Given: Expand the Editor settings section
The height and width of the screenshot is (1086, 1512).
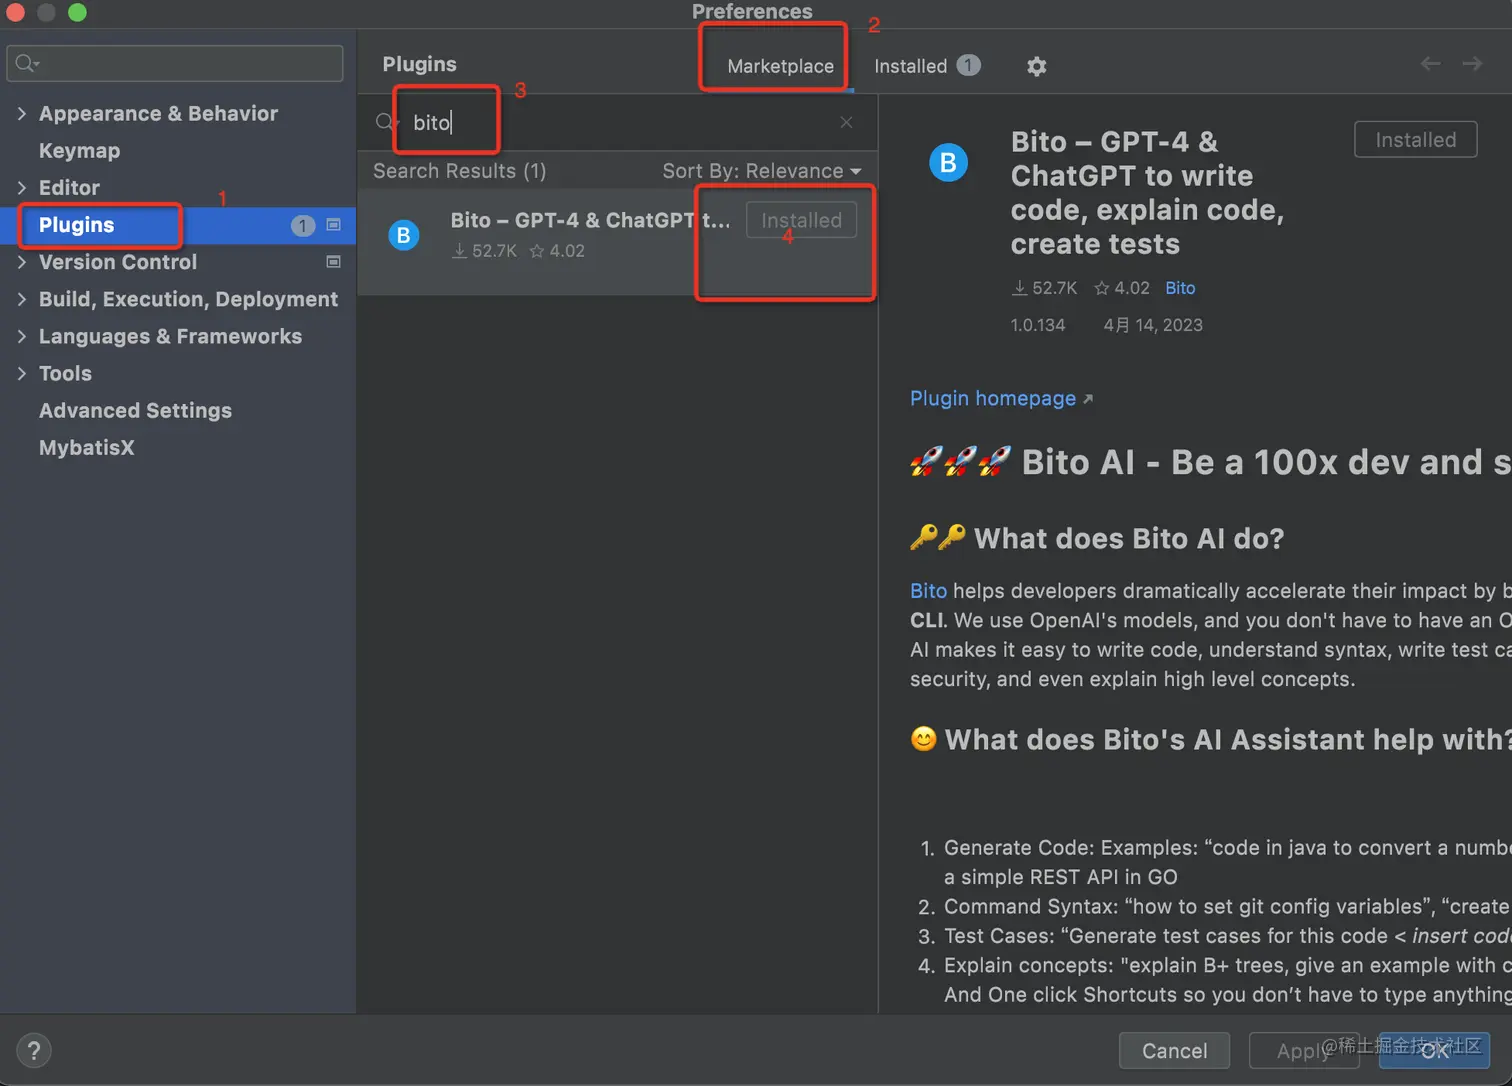Looking at the screenshot, I should click(x=22, y=188).
